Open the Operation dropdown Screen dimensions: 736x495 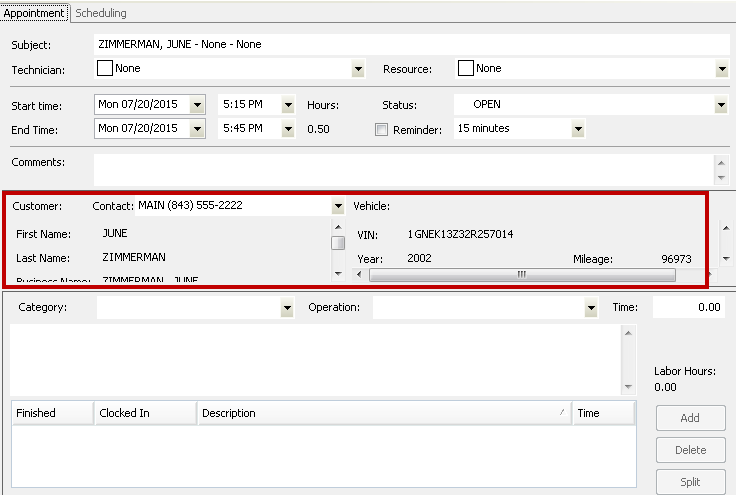point(591,308)
